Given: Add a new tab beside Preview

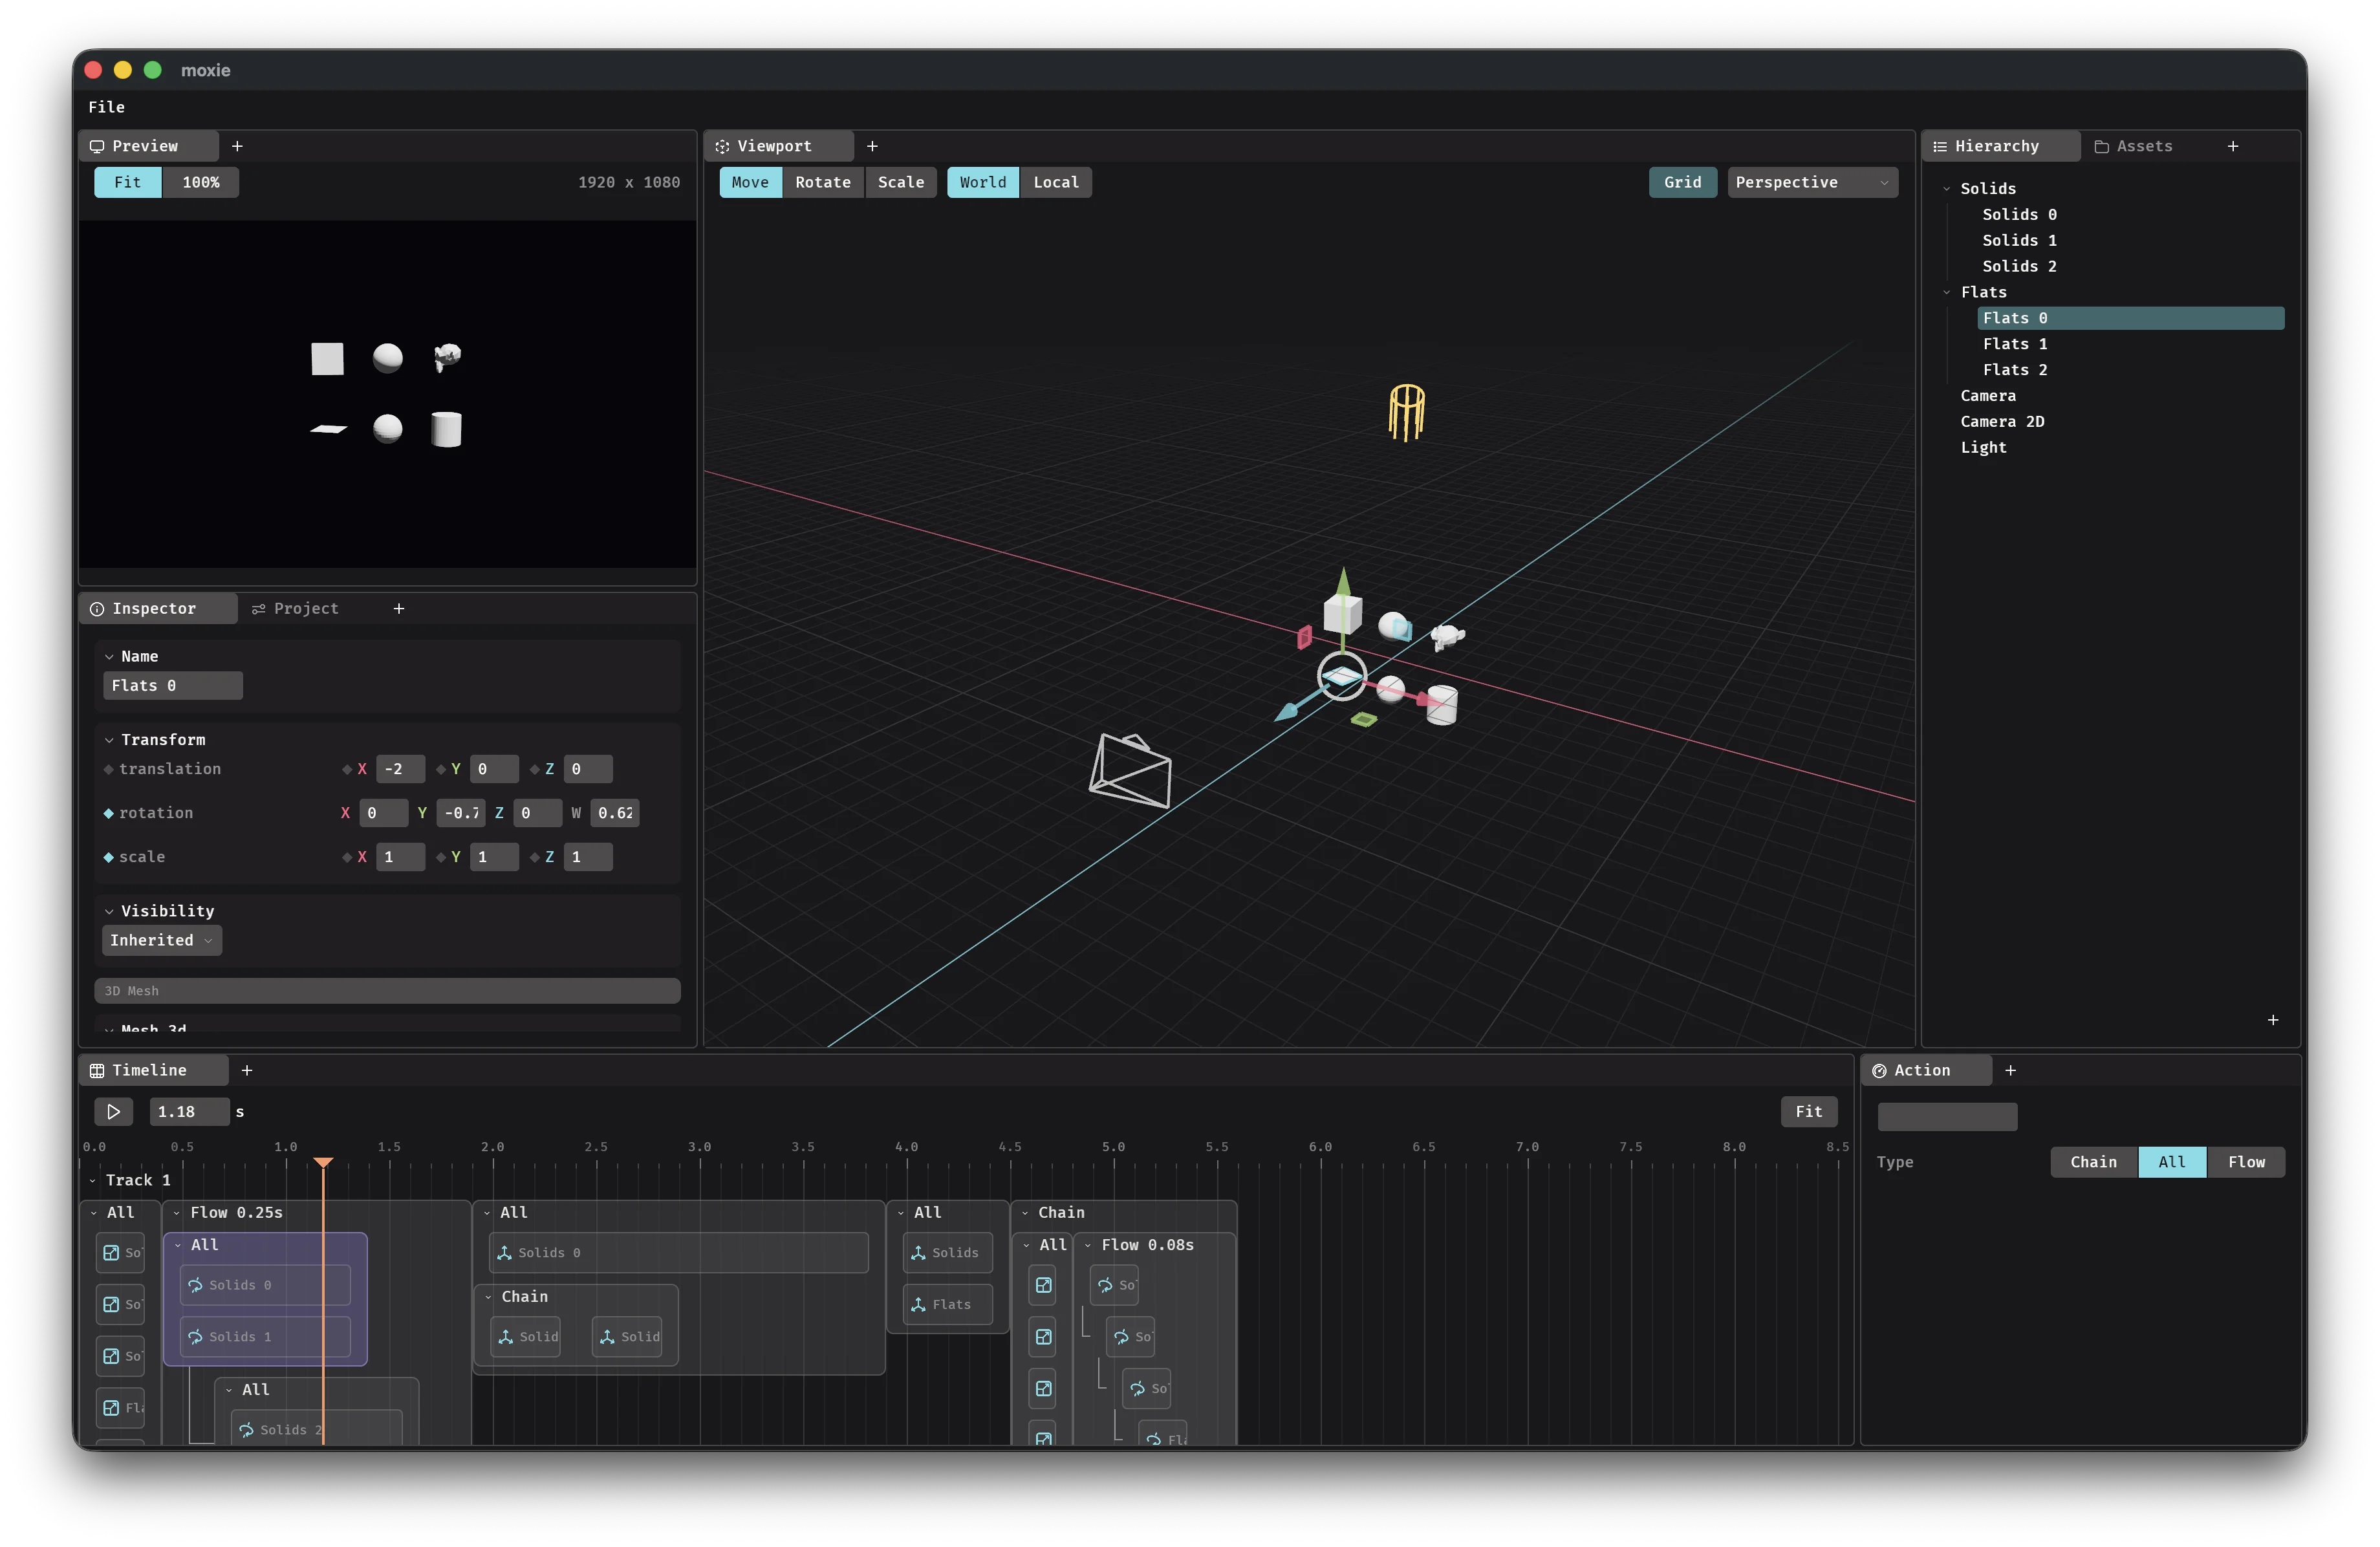Looking at the screenshot, I should [x=237, y=146].
